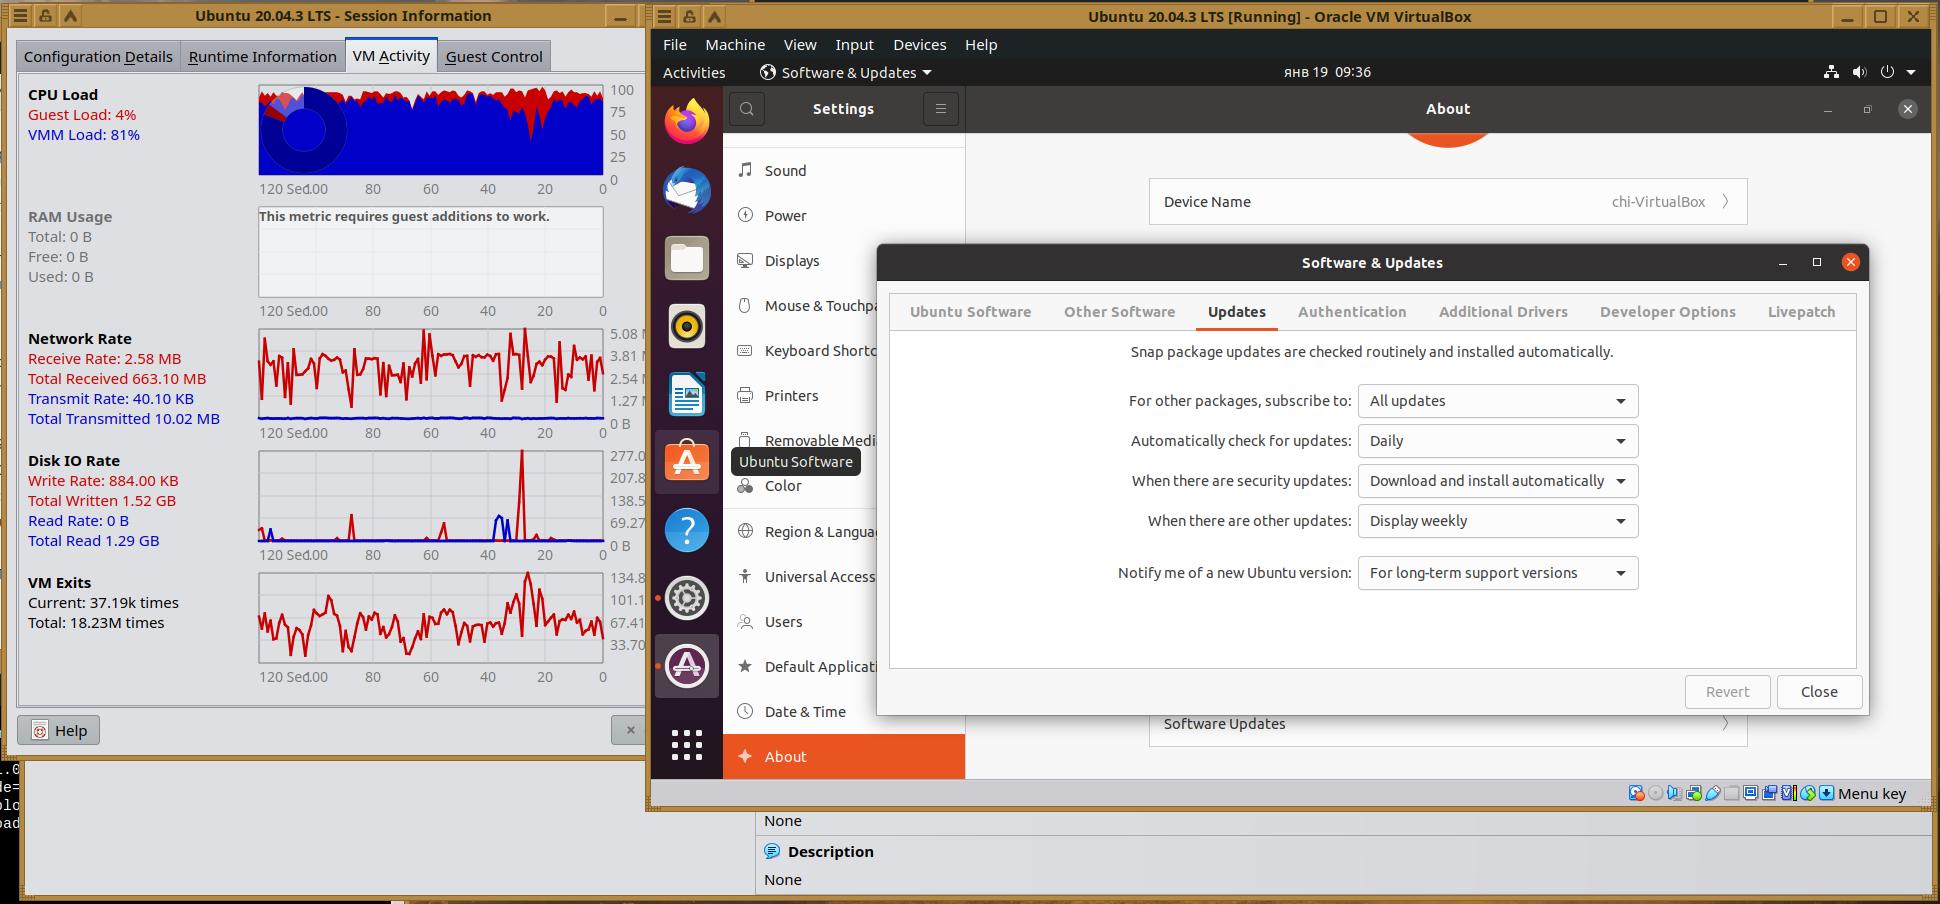1940x904 pixels.
Task: Open the 'For other packages, subscribe to' dropdown
Action: (1498, 401)
